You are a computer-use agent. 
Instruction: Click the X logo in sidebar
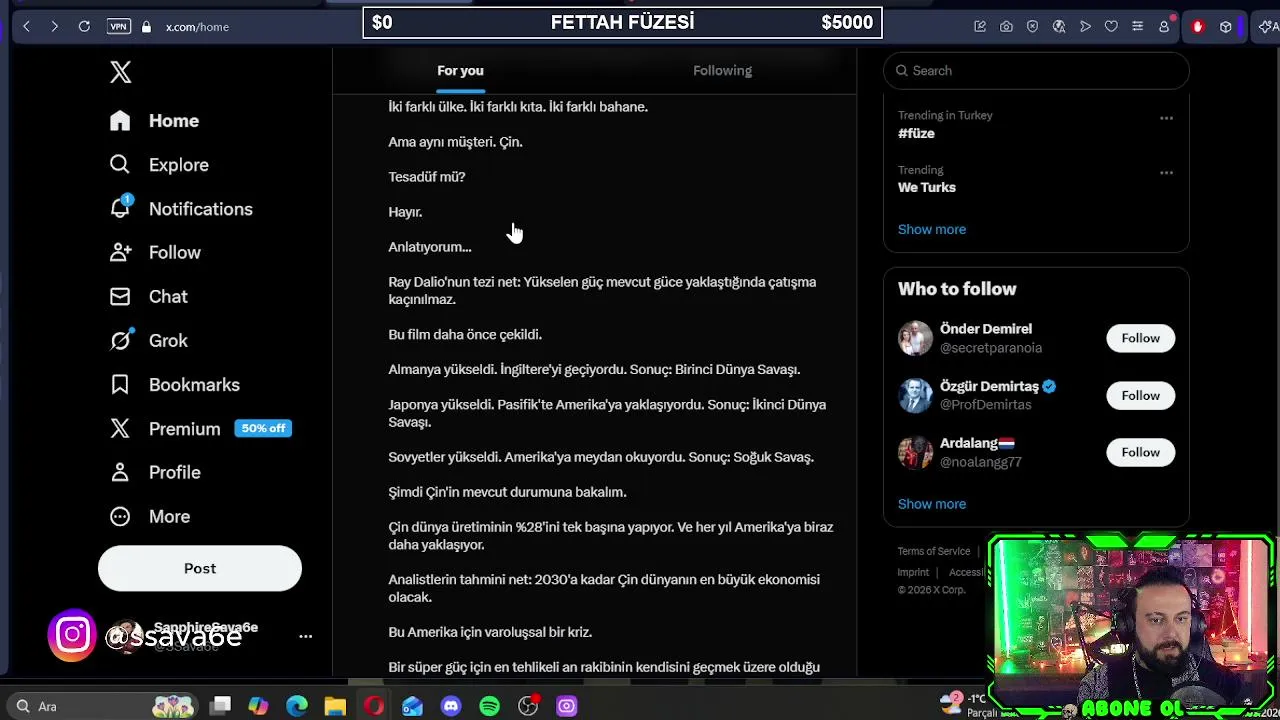coord(120,72)
